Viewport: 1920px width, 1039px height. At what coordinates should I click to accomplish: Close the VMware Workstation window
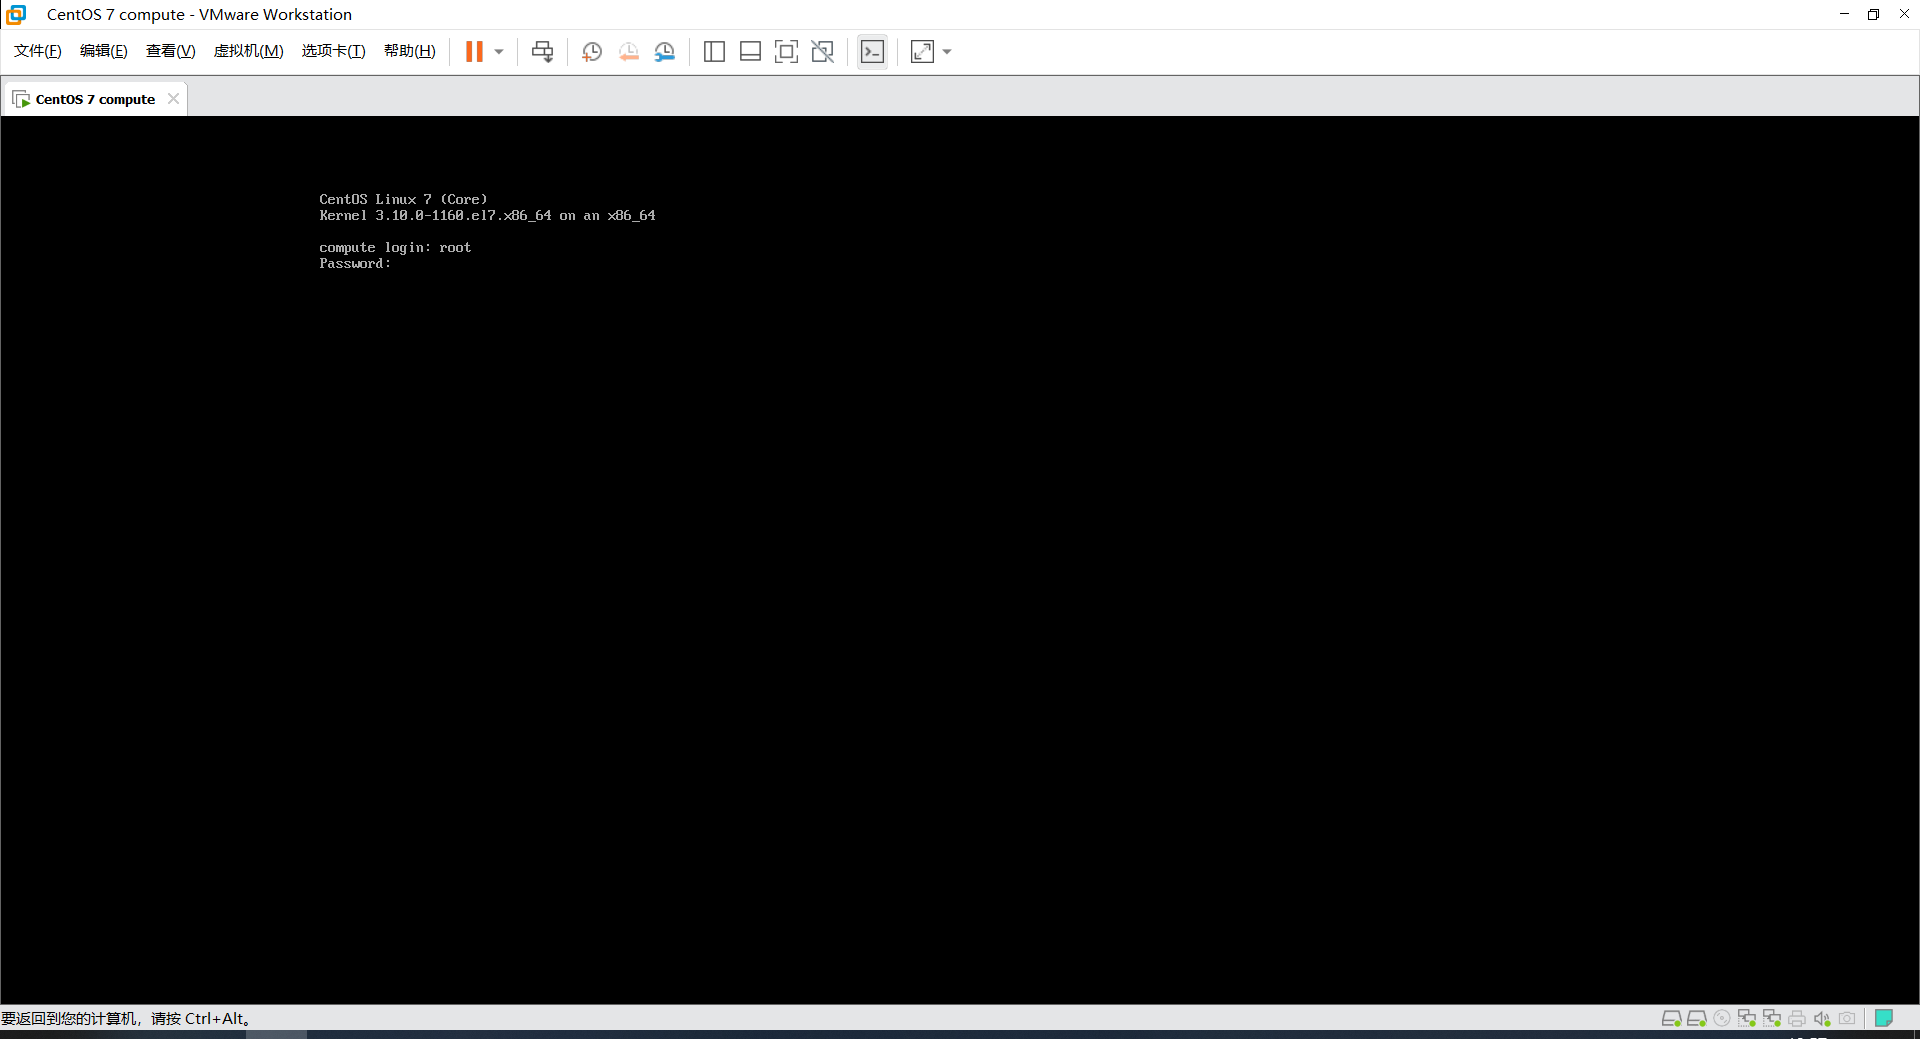pos(1904,14)
